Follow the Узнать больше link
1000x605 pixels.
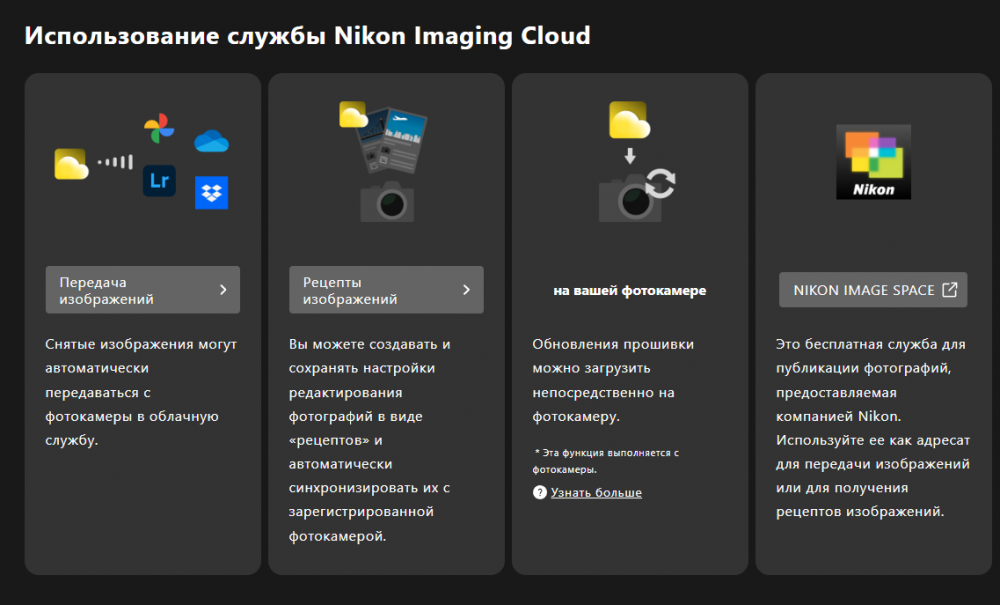pyautogui.click(x=596, y=492)
